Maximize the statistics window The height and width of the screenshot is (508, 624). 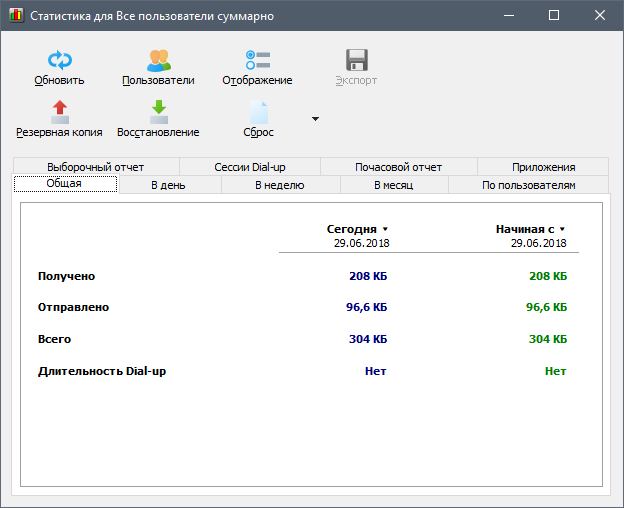(x=554, y=16)
